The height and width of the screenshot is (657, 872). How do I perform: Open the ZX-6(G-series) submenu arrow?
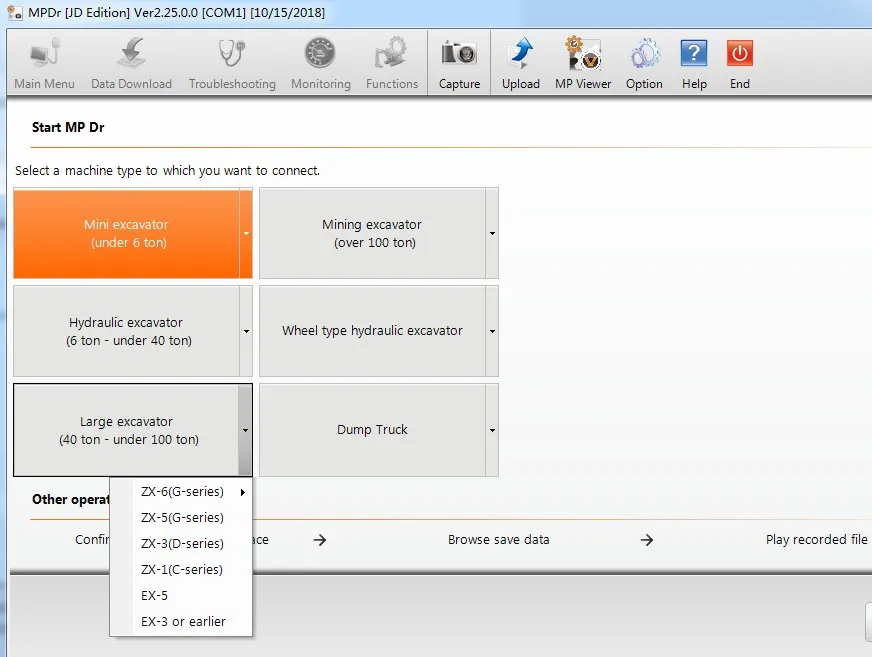(x=243, y=492)
